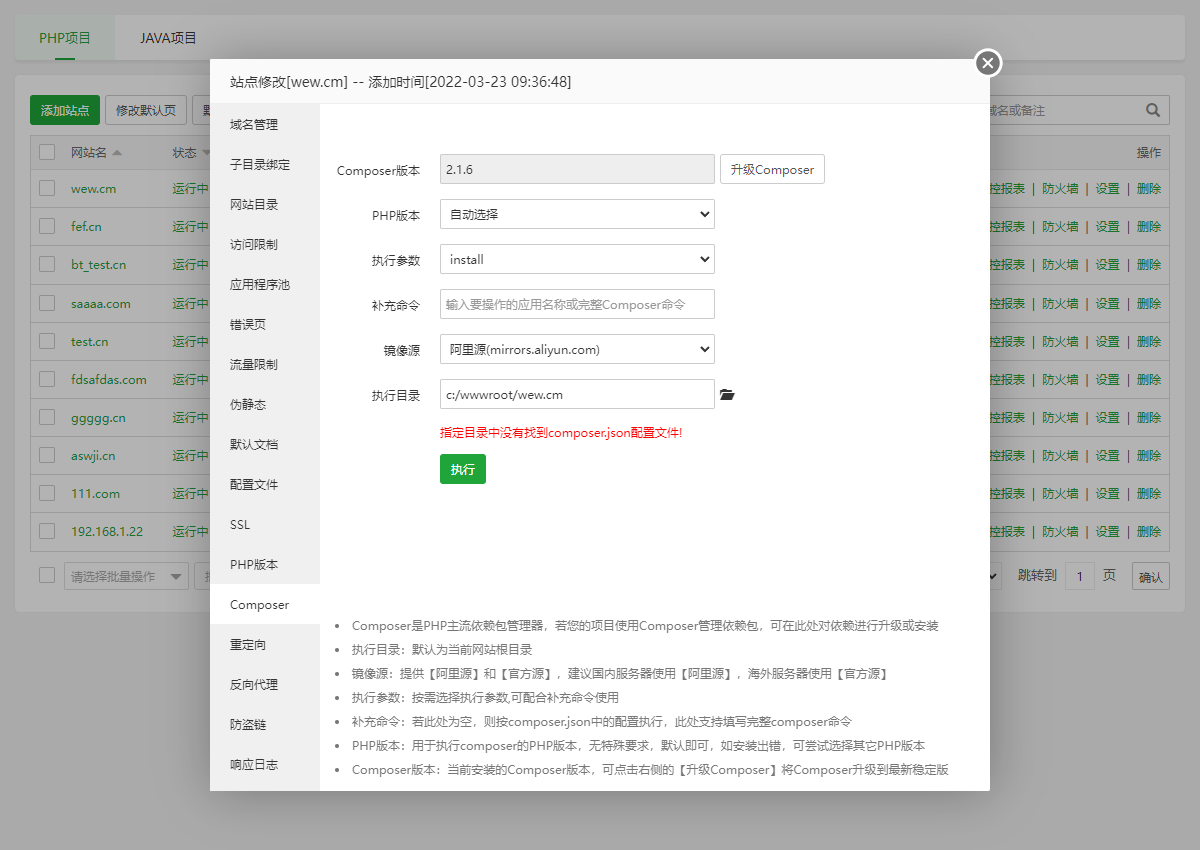
Task: Open the 请选择批量操作 batch dropdown
Action: (x=126, y=575)
